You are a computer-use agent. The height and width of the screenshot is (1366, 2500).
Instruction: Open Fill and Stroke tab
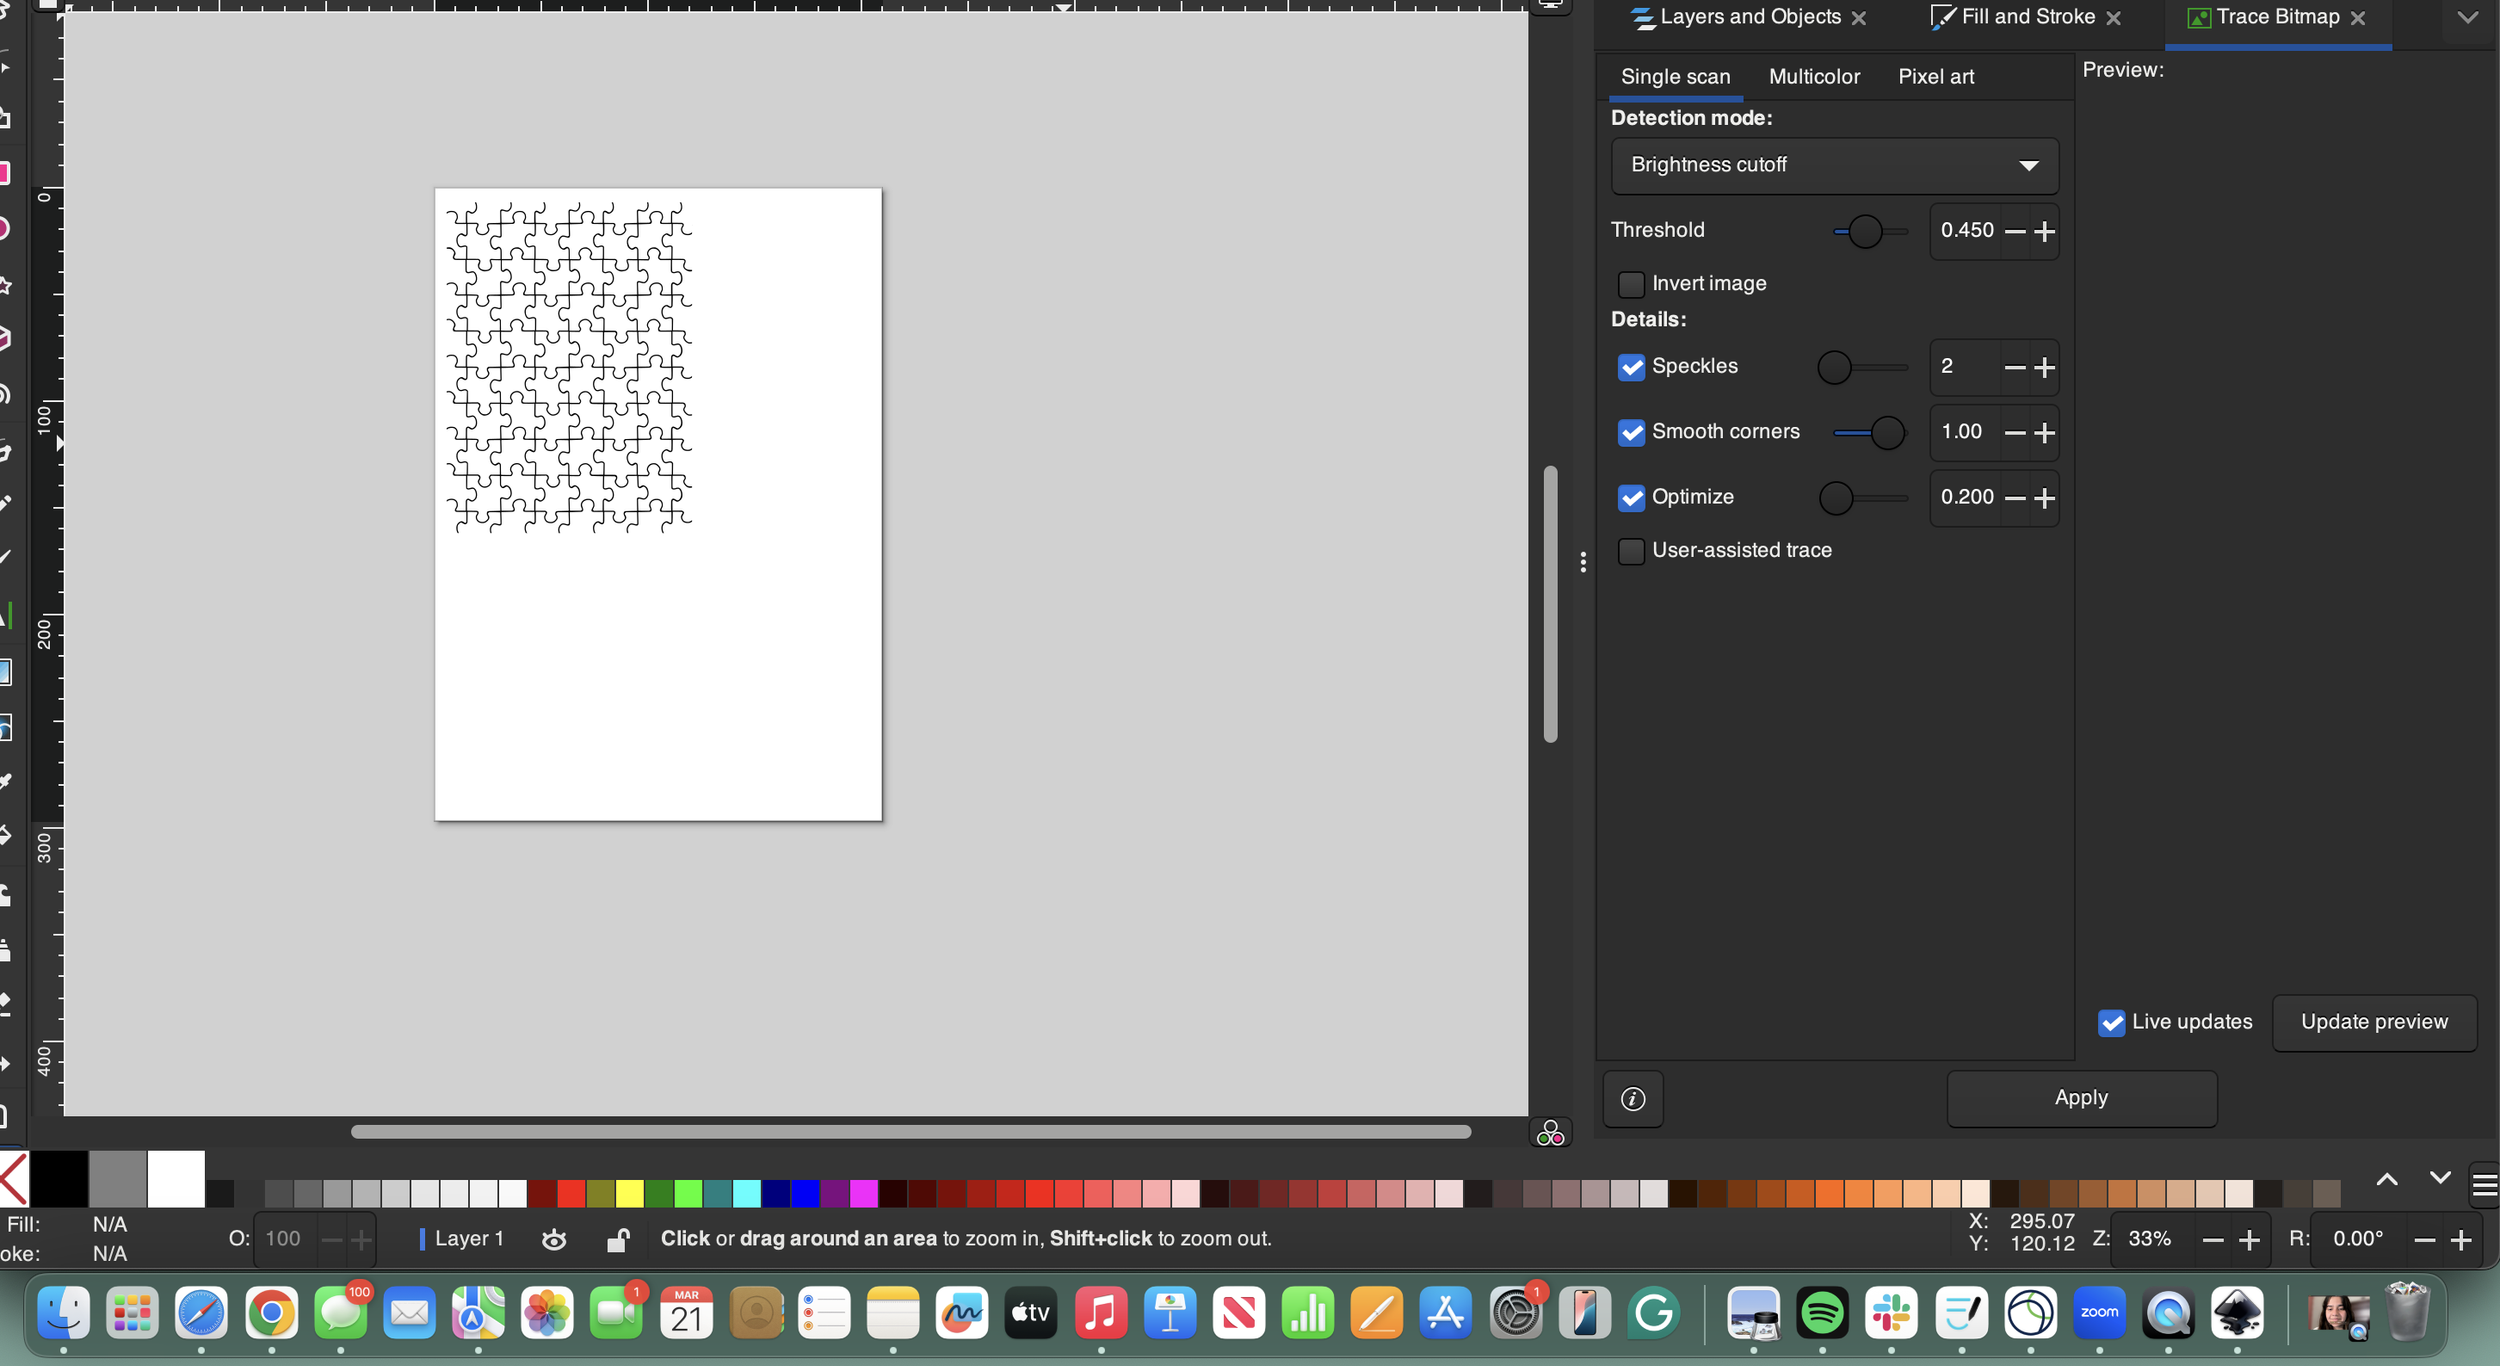point(2026,17)
